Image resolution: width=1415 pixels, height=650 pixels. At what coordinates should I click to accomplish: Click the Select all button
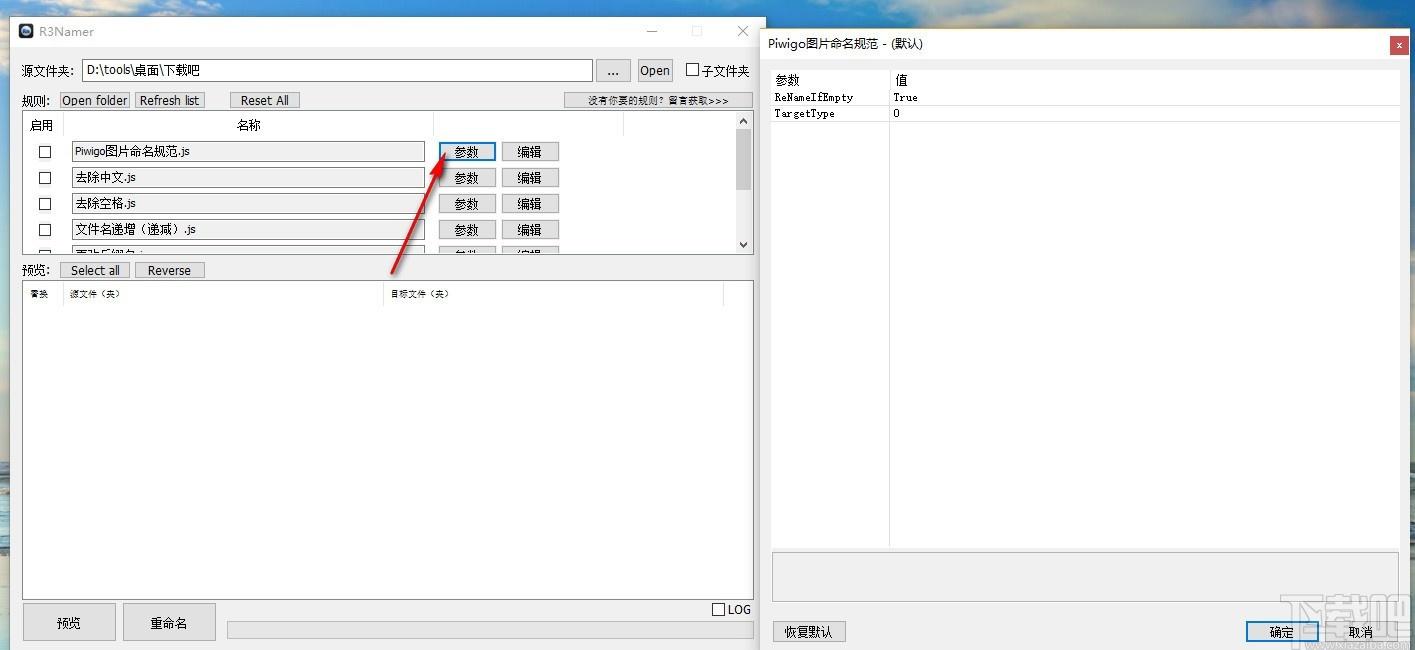(x=95, y=270)
